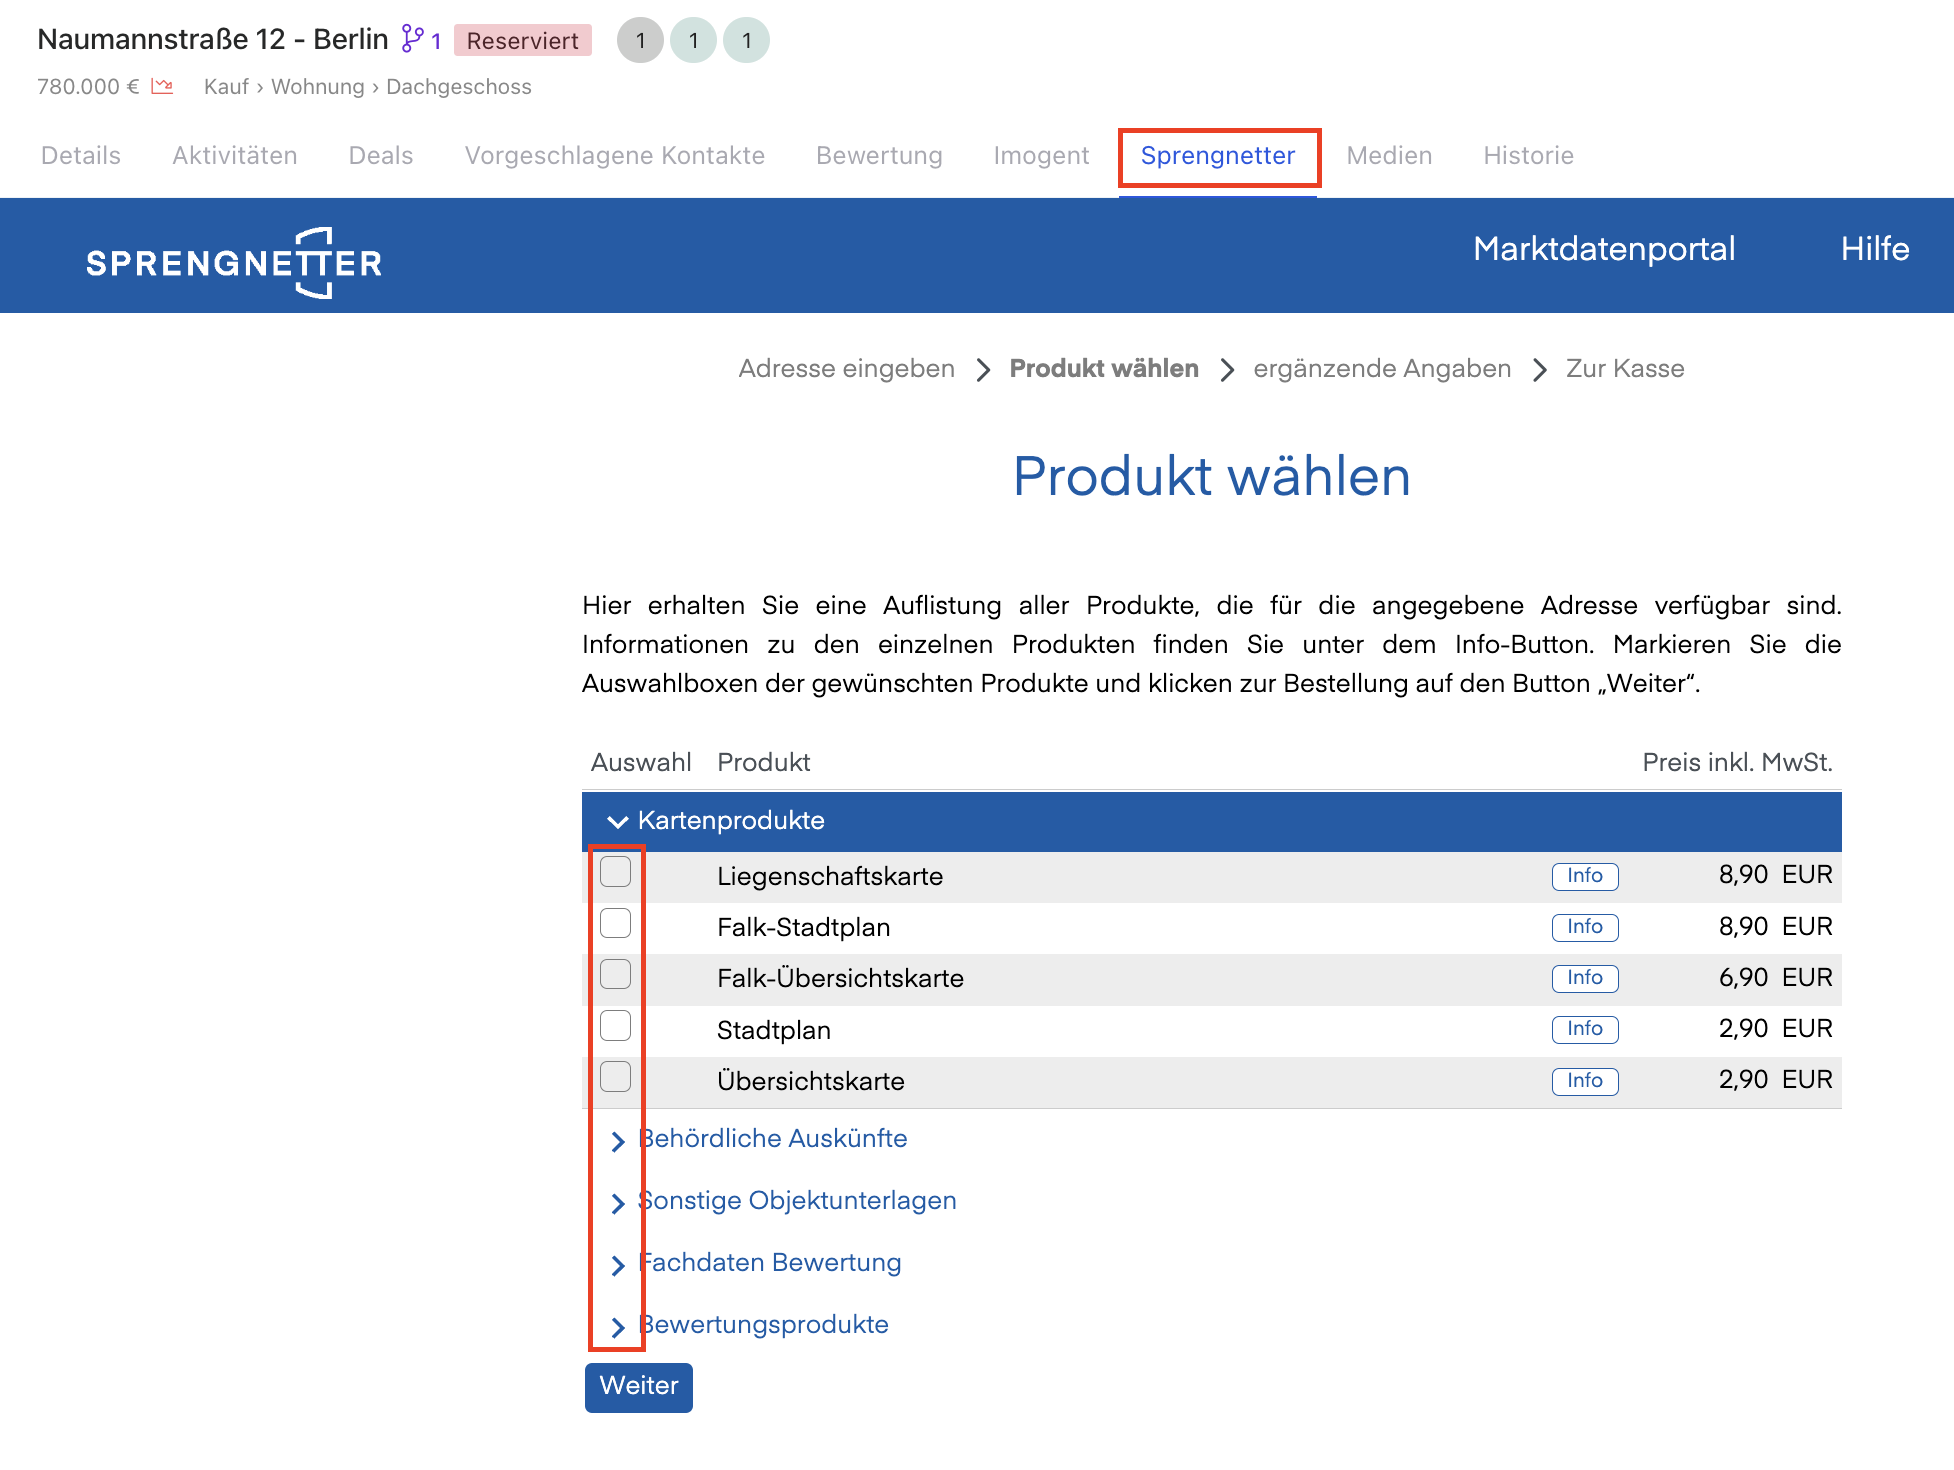Click the price trend chart icon
Viewport: 1954px width, 1470px height.
[162, 87]
